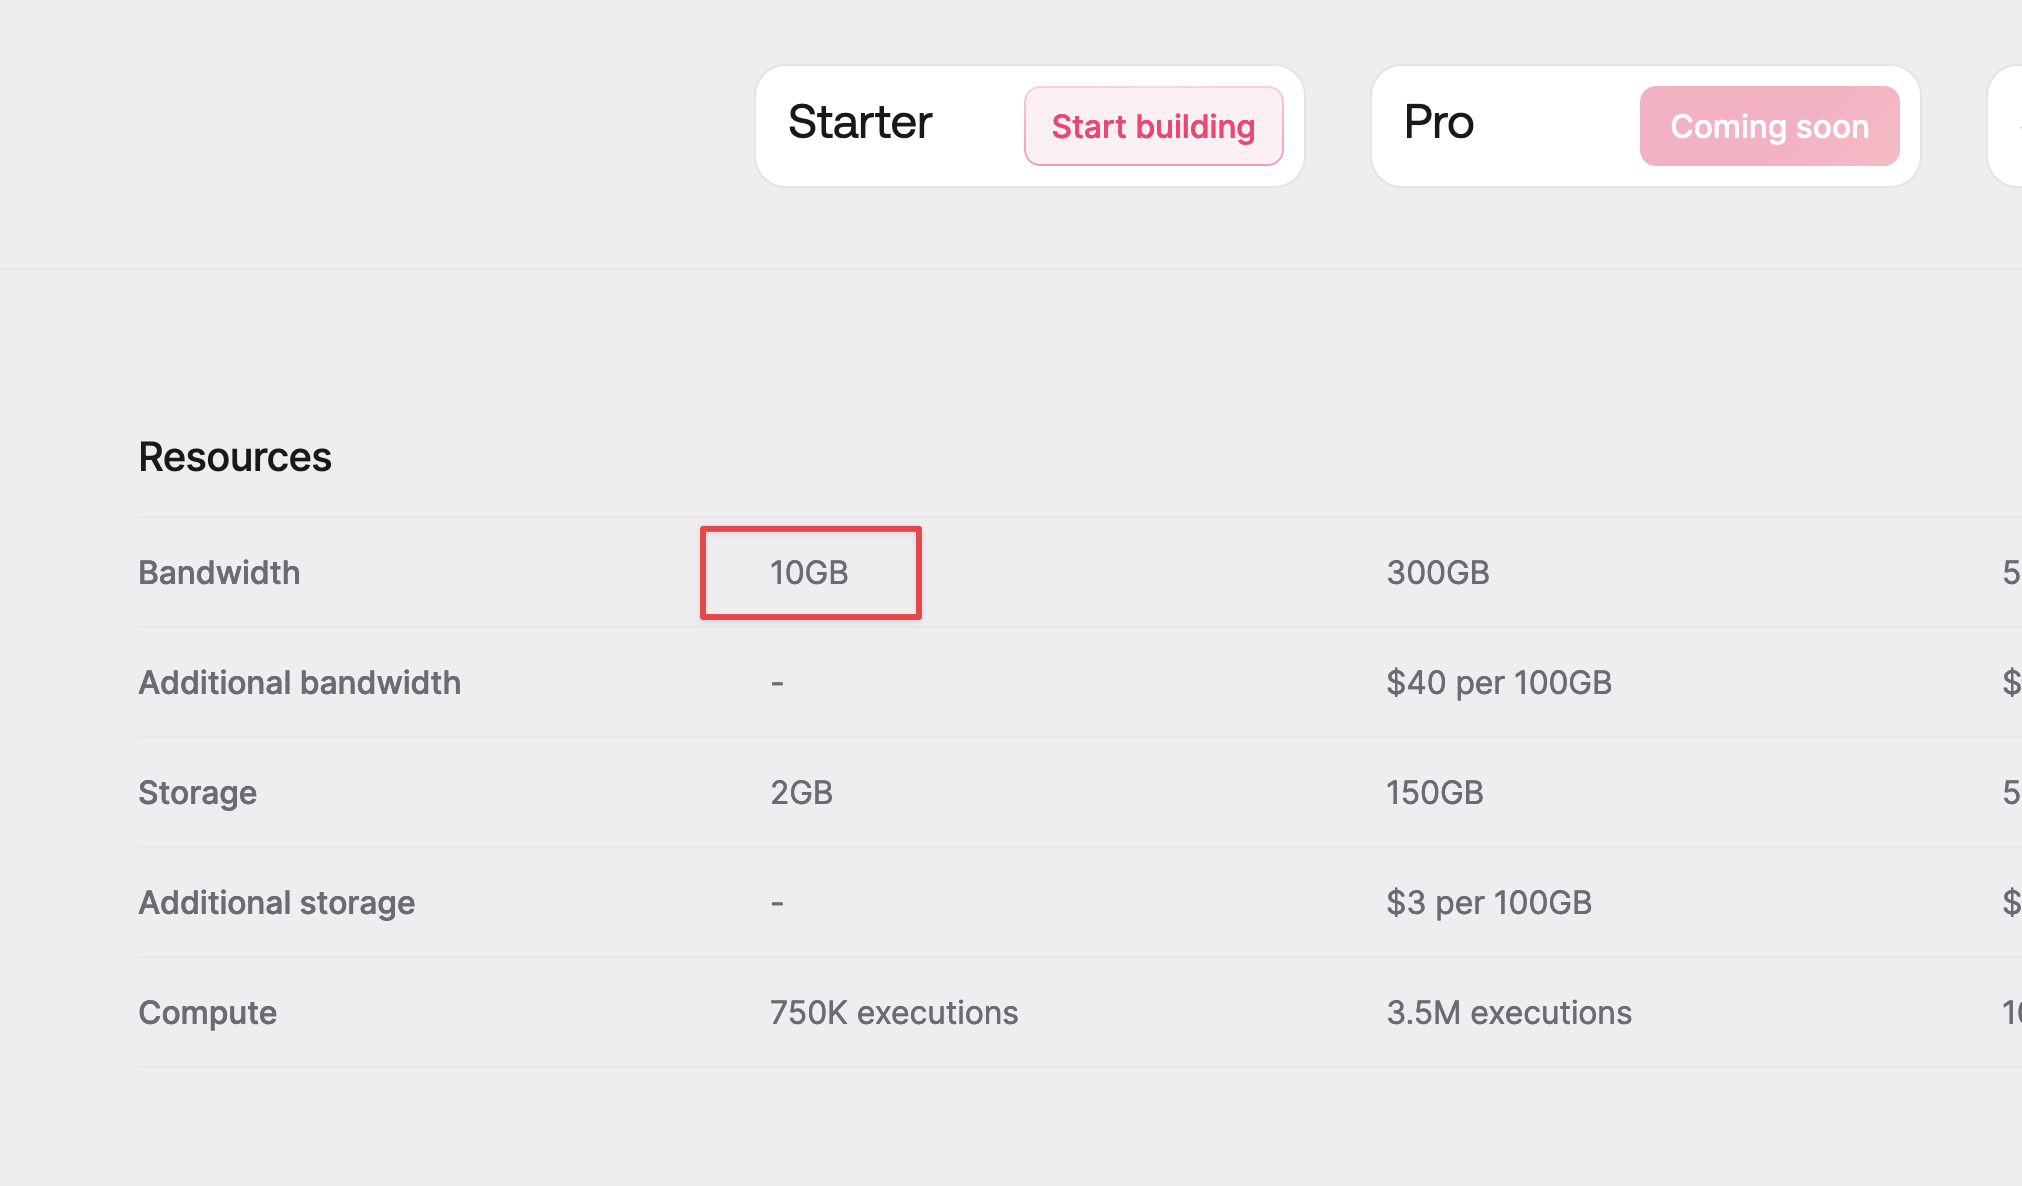
Task: Click the Bandwidth row label
Action: pyautogui.click(x=219, y=572)
